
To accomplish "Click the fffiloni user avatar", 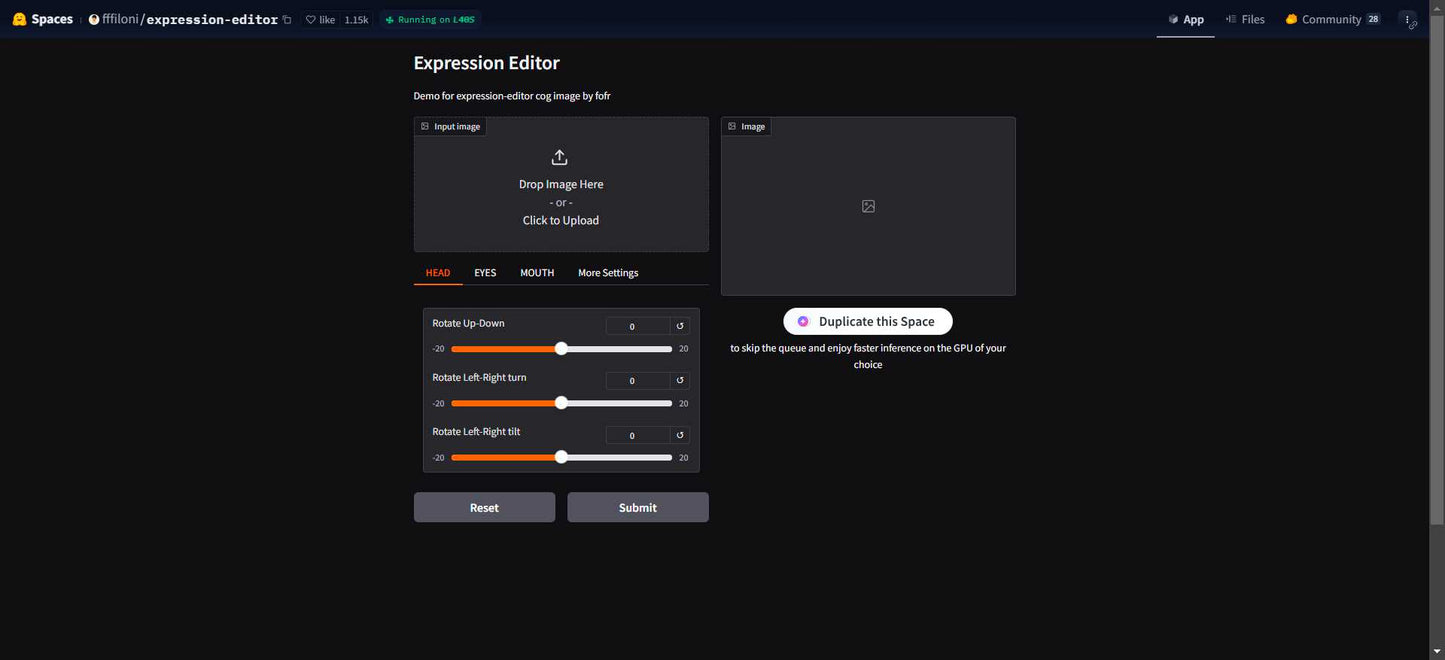I will pos(94,19).
